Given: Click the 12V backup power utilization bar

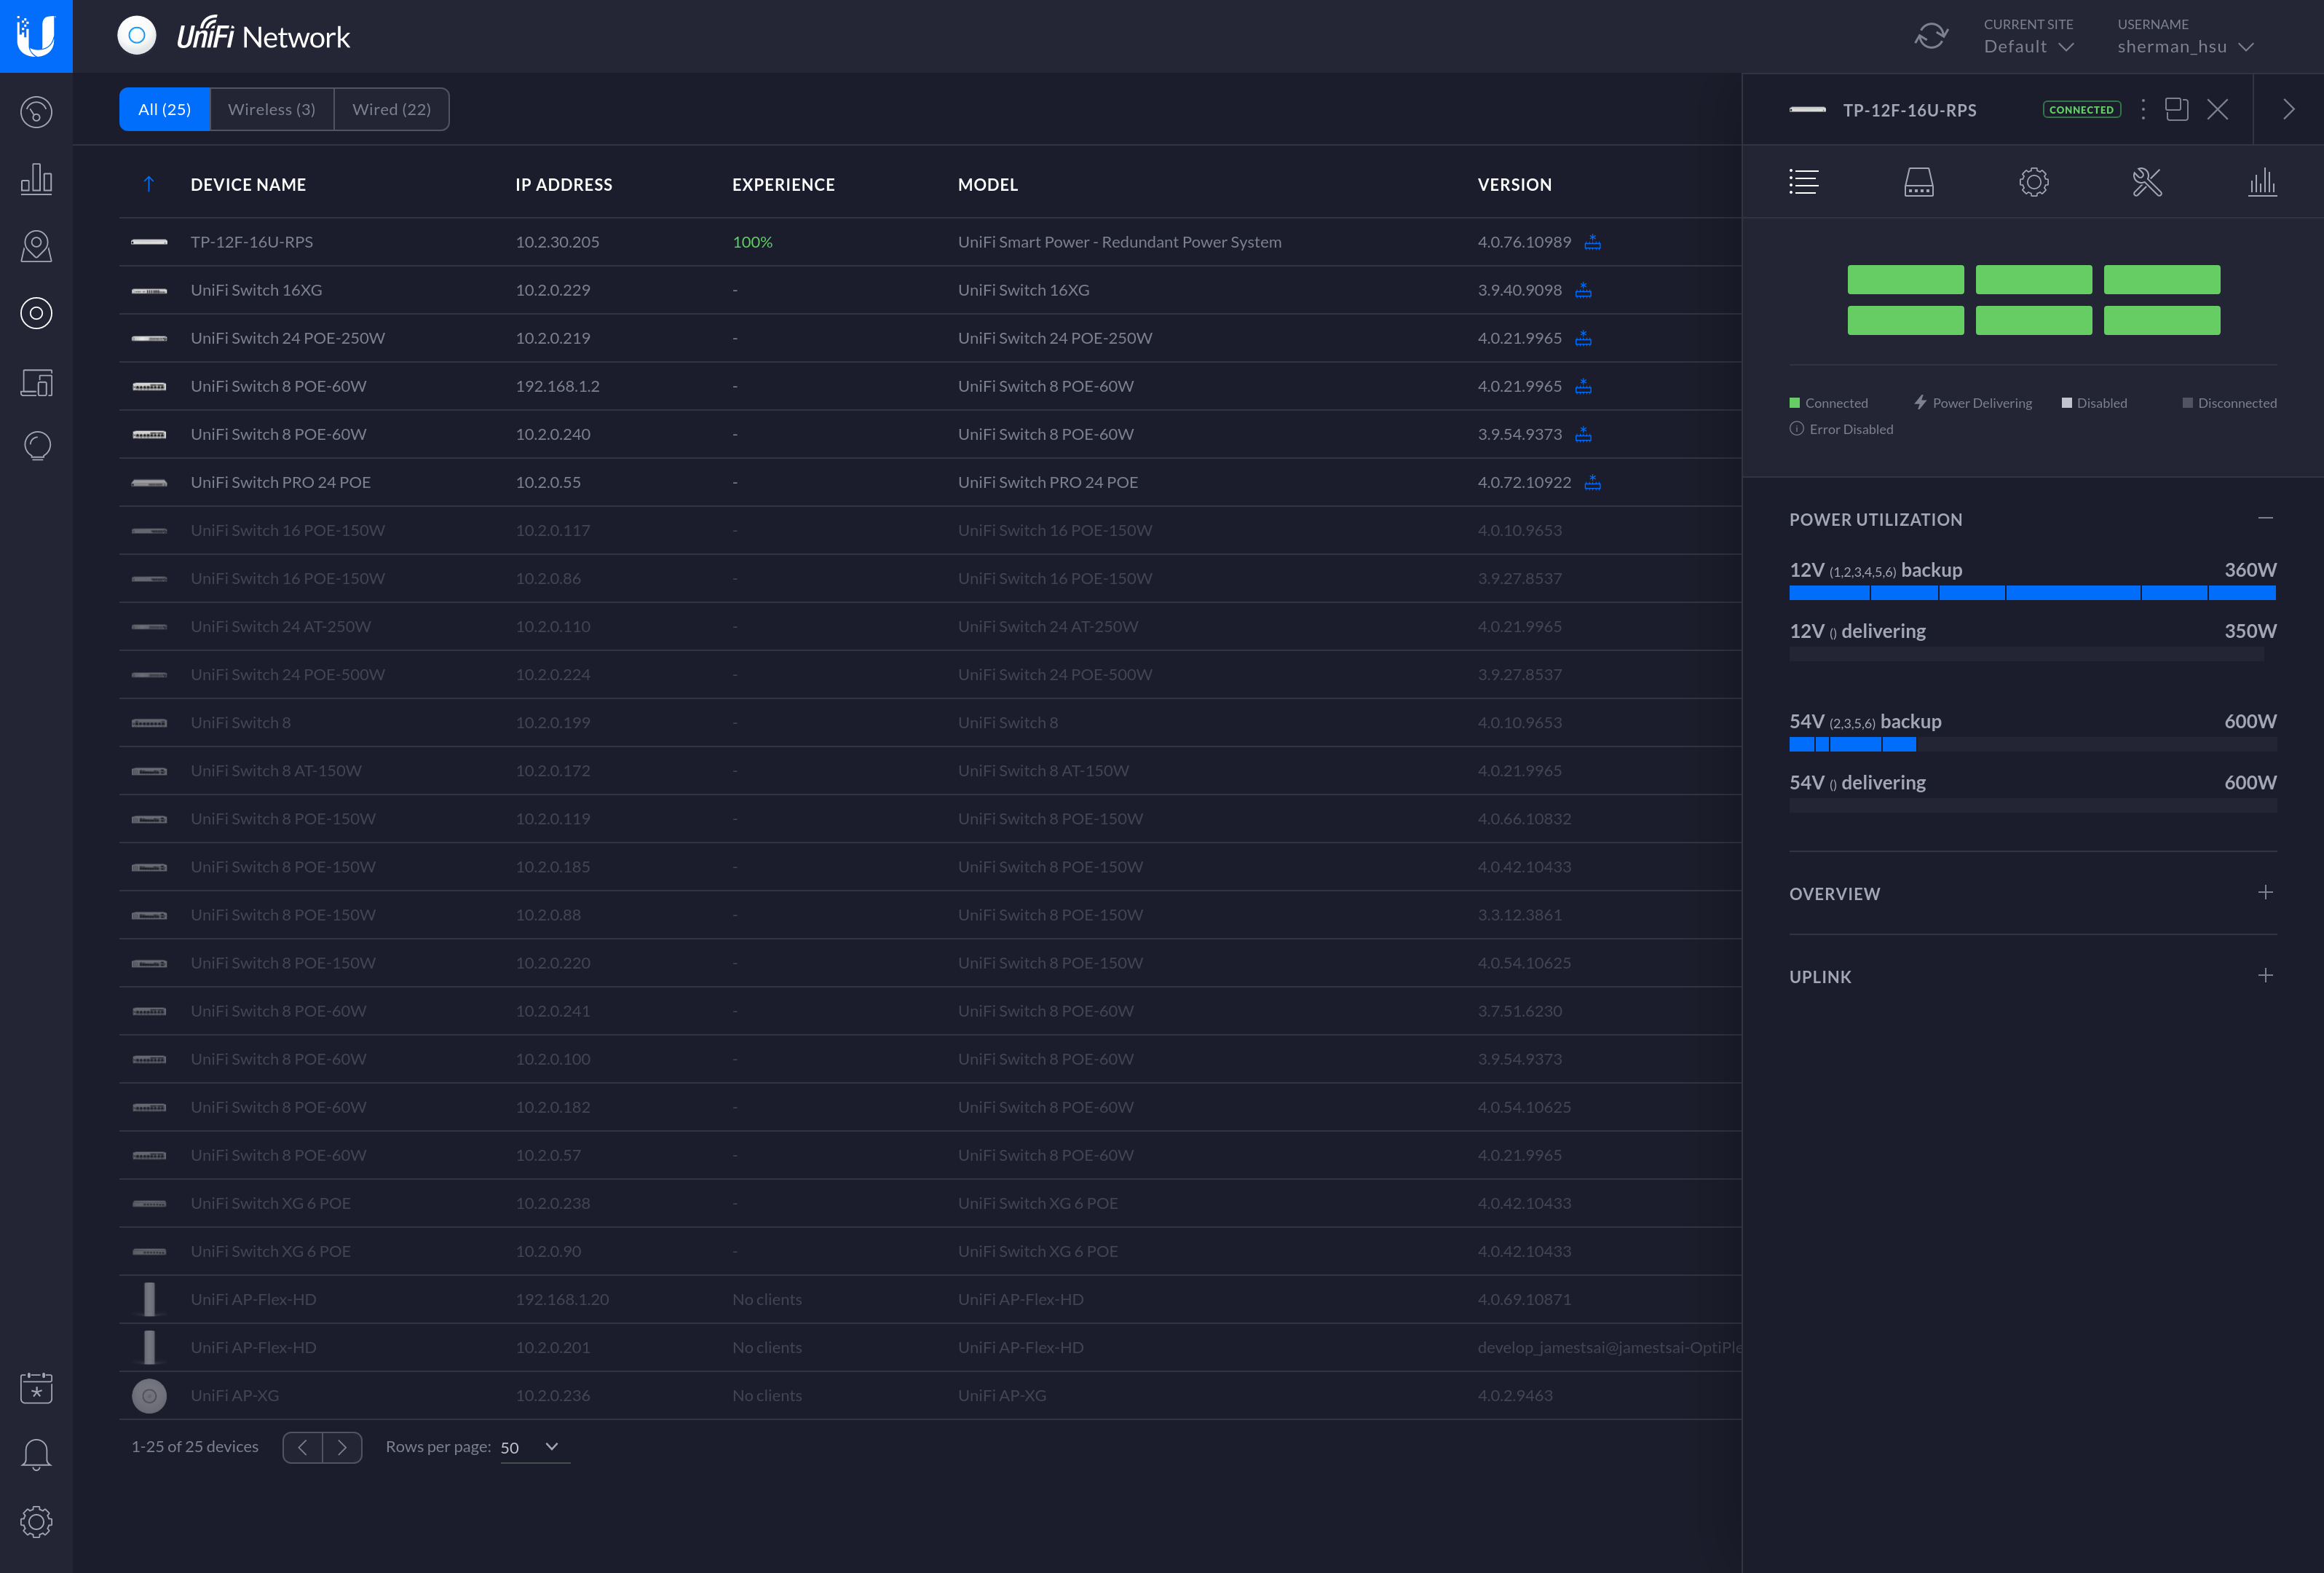Looking at the screenshot, I should [2031, 593].
